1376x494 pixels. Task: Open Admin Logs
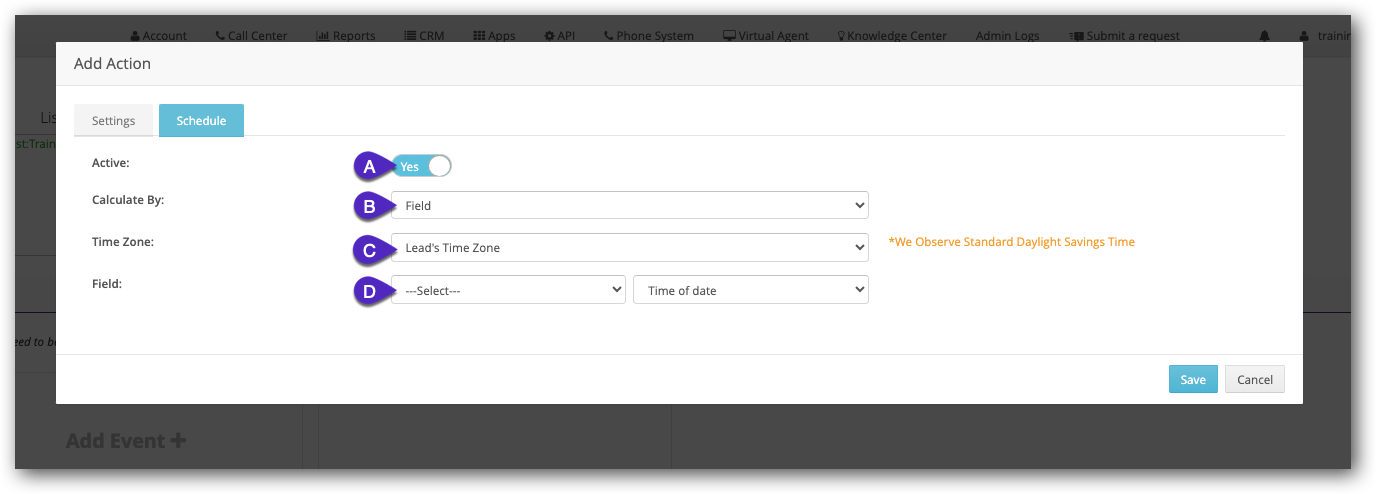click(1007, 35)
